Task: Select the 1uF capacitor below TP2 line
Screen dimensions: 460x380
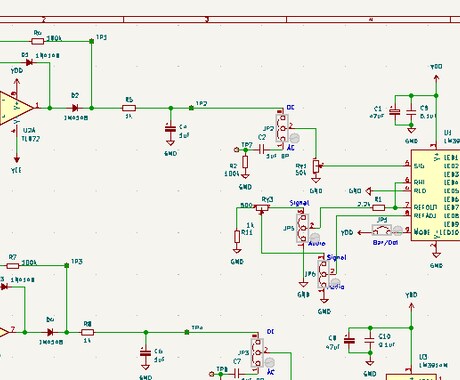Action: click(170, 128)
